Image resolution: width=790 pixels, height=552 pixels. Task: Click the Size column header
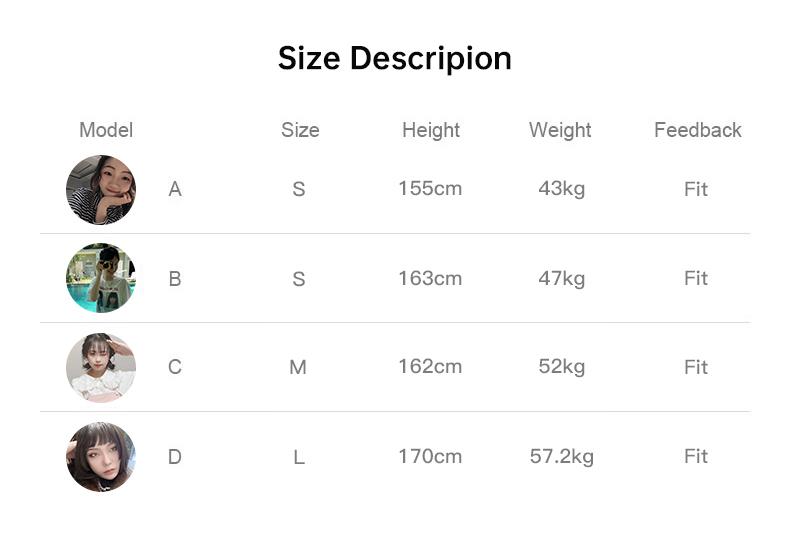coord(300,130)
